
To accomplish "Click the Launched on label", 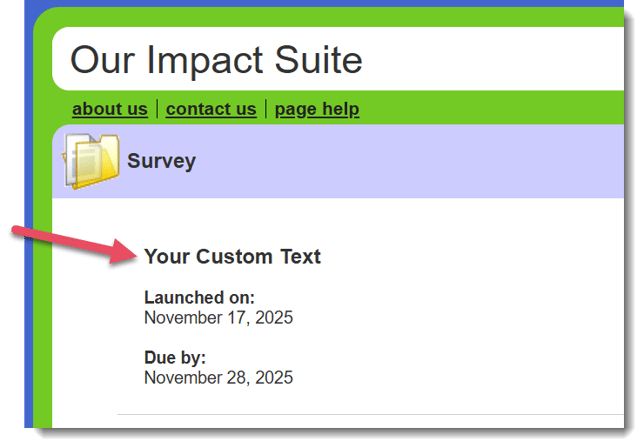I will point(199,298).
